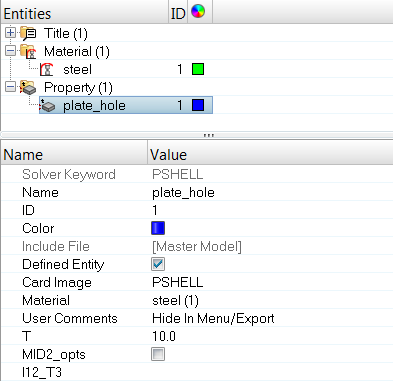The height and width of the screenshot is (381, 393).
Task: Click the Material value steel (1)
Action: tap(175, 300)
